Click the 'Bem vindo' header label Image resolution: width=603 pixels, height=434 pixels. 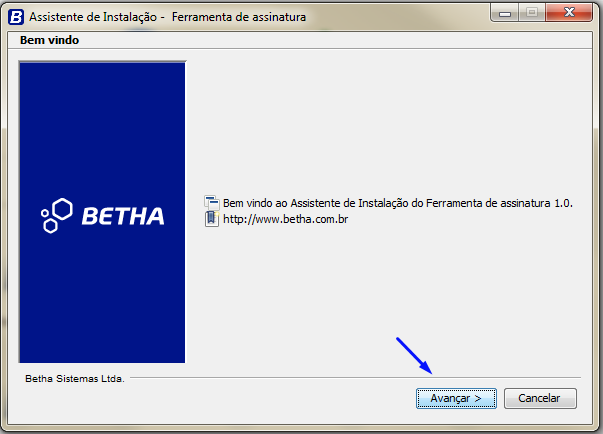(x=49, y=40)
